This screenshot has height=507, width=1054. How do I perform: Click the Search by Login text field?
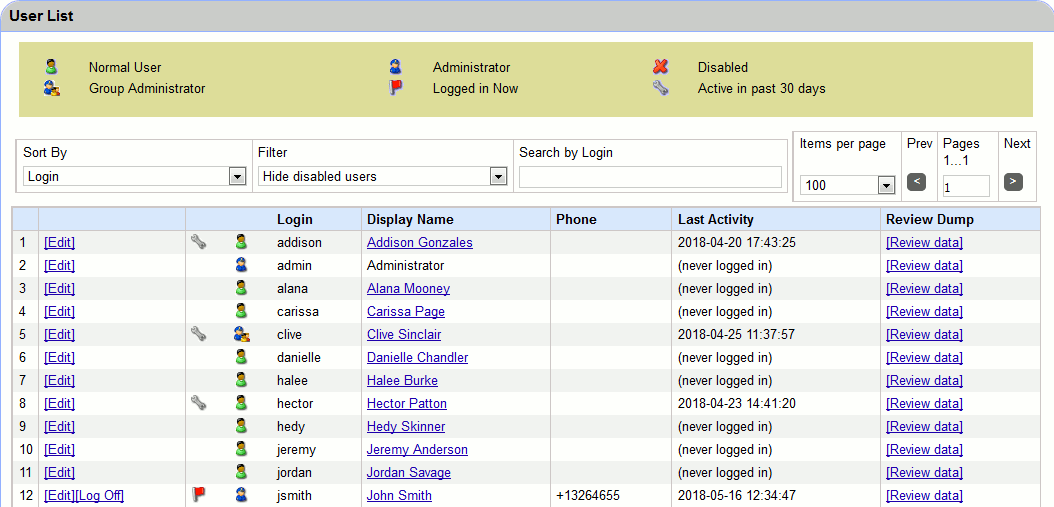click(650, 177)
